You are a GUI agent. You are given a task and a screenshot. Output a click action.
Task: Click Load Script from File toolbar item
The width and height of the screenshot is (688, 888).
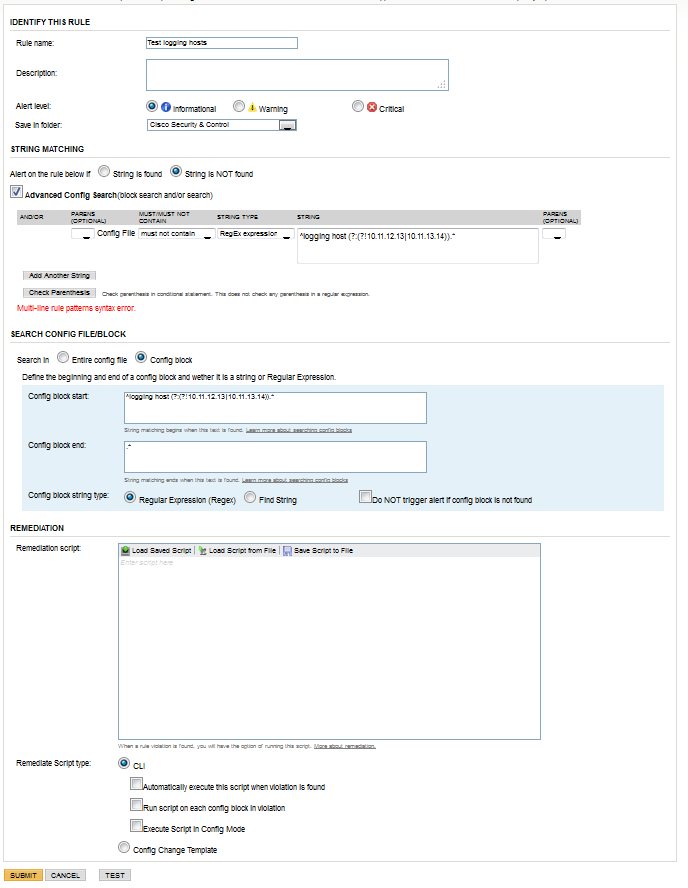click(237, 550)
